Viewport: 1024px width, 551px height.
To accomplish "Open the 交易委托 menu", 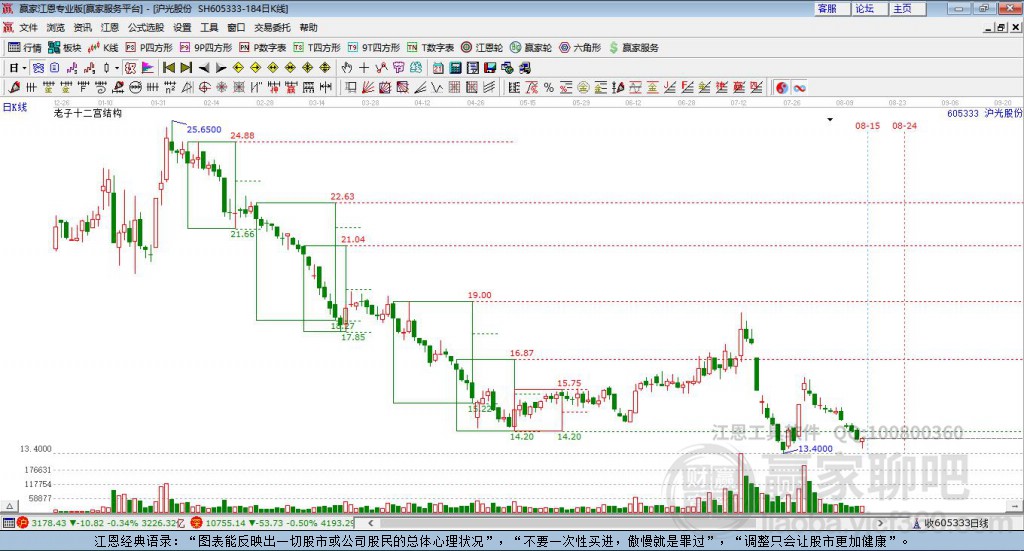I will (272, 27).
